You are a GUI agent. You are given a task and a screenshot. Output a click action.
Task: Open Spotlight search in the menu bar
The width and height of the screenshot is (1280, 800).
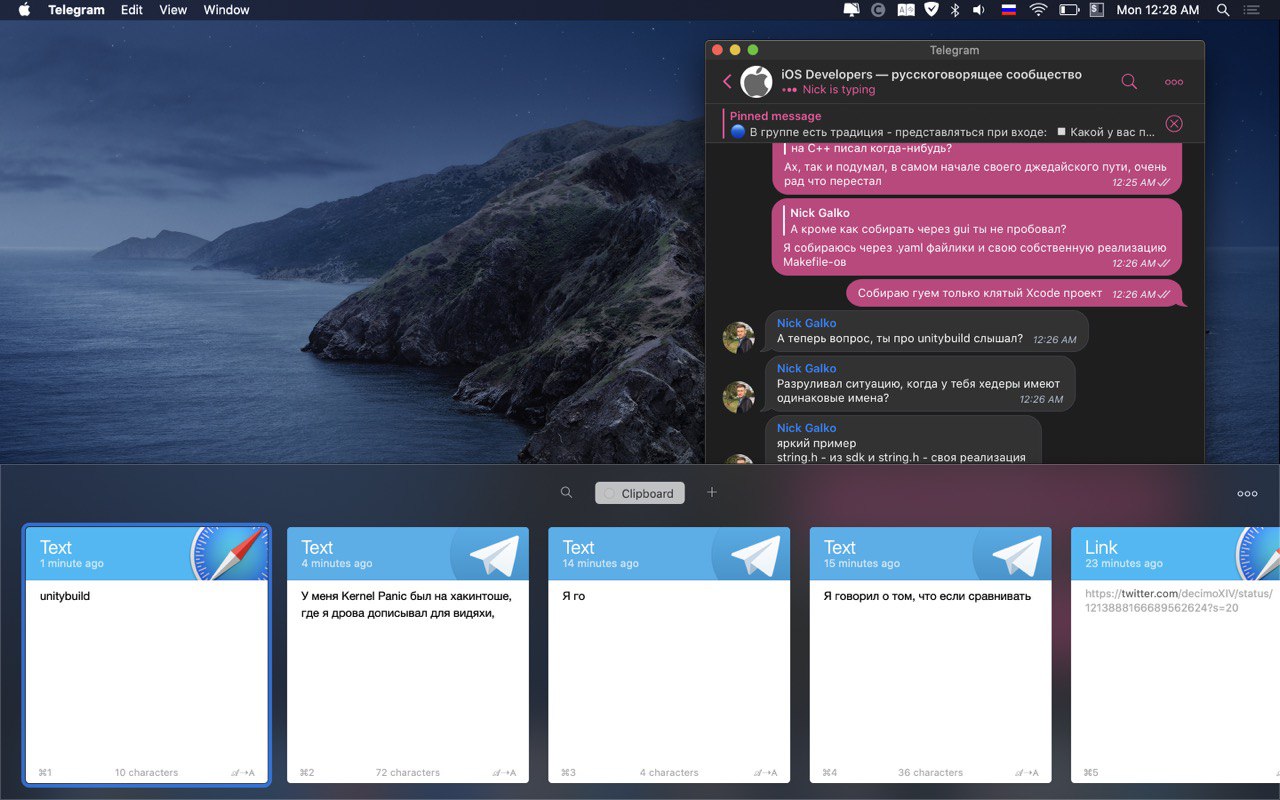1223,10
